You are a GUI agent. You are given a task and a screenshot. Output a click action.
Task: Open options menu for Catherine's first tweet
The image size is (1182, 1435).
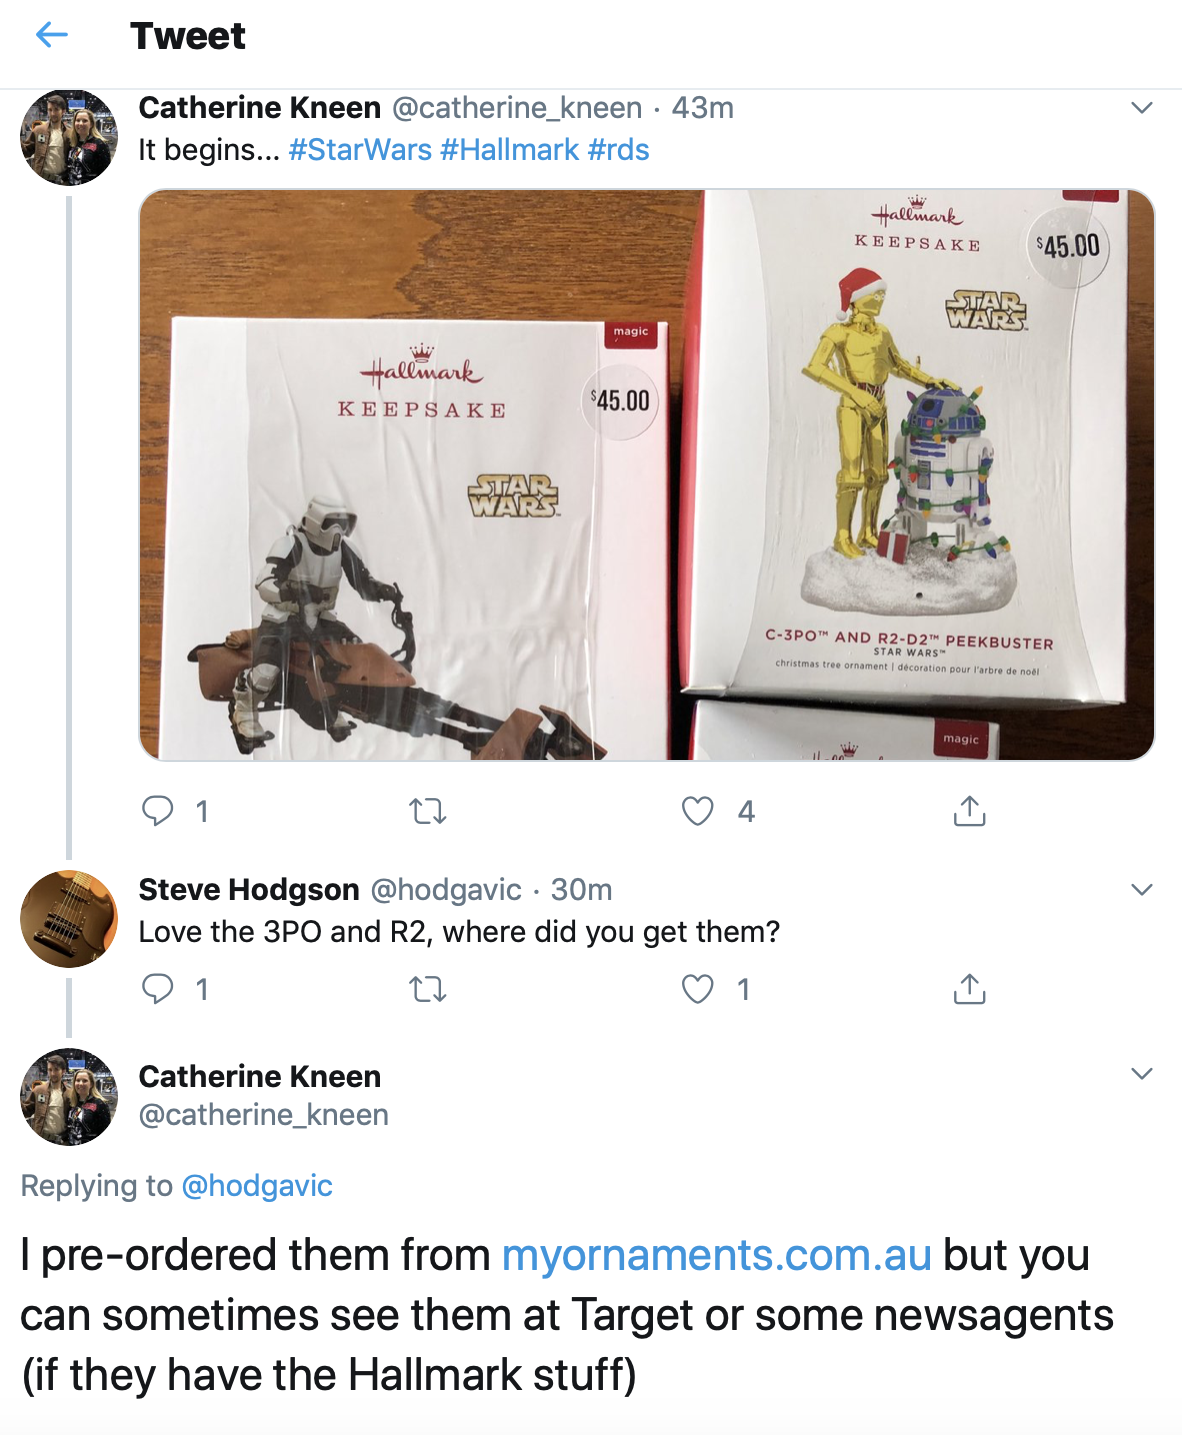(1142, 108)
